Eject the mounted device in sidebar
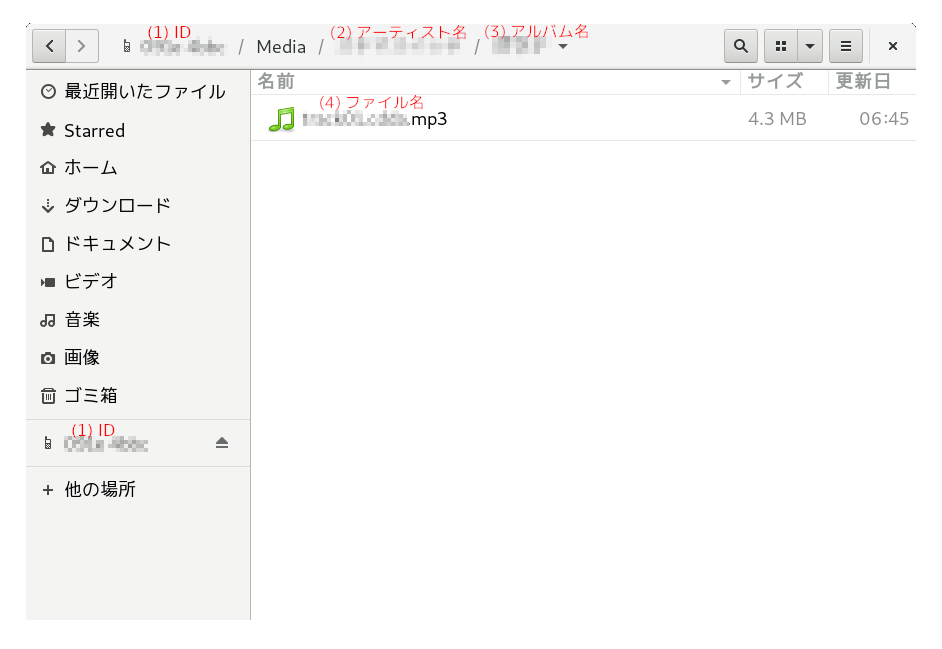 (x=222, y=443)
